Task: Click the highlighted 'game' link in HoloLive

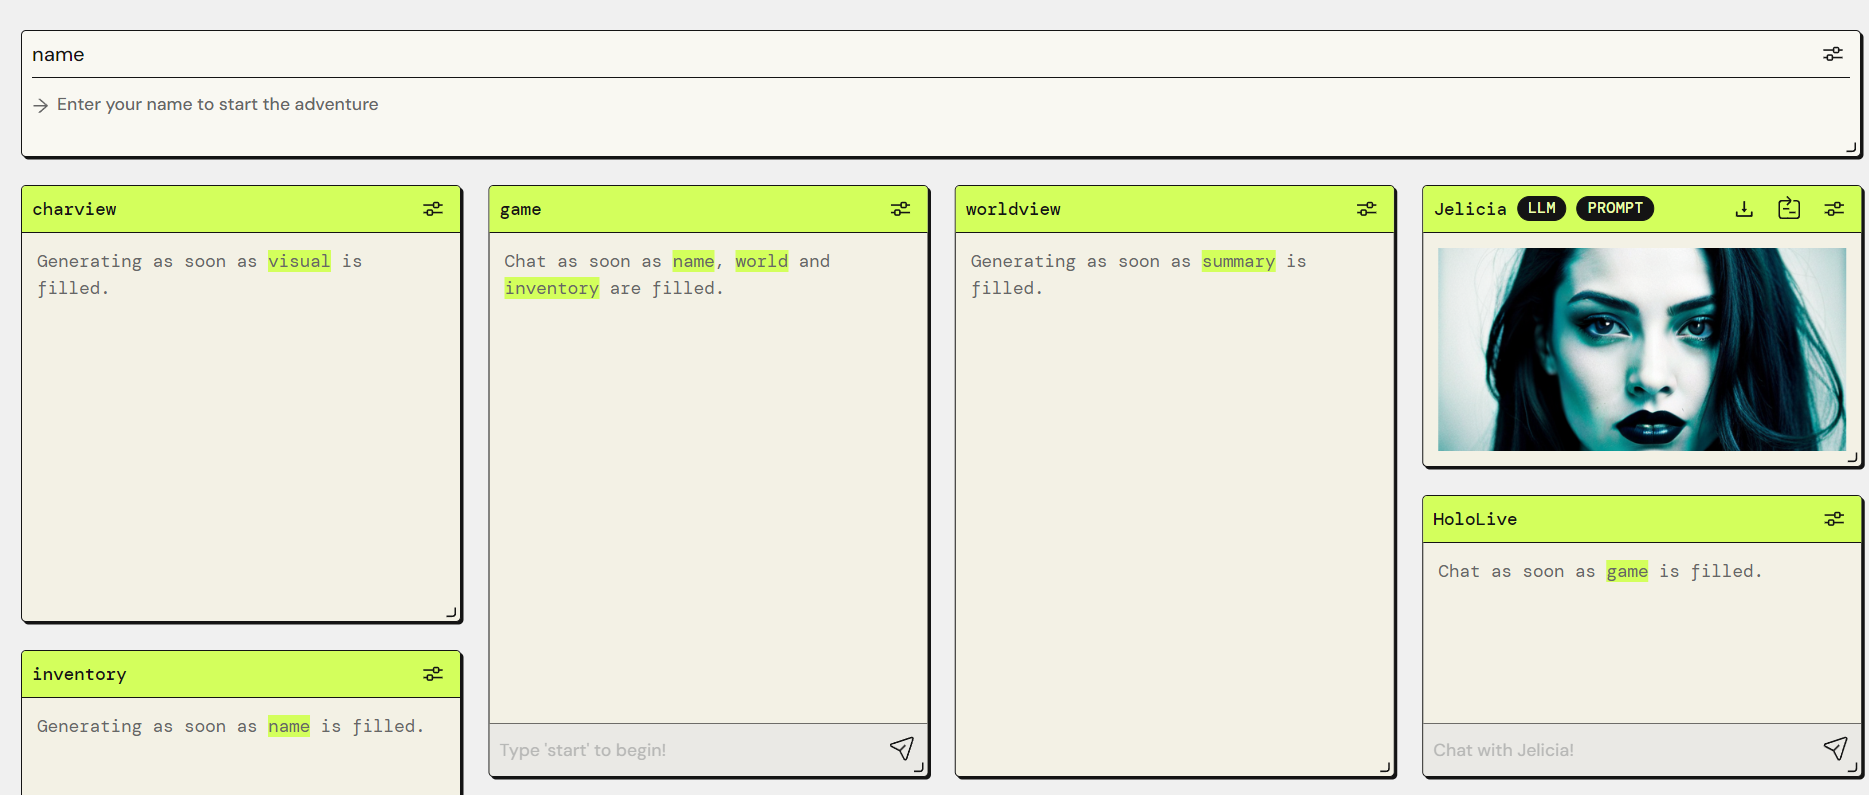Action: coord(1627,571)
